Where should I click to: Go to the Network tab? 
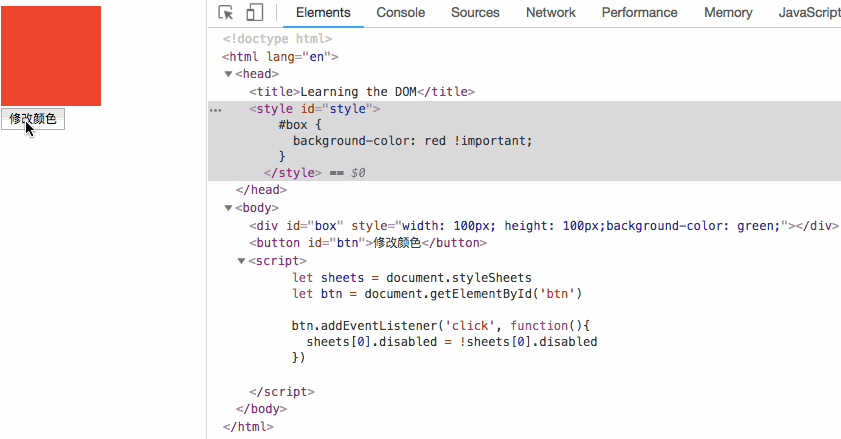click(x=550, y=13)
